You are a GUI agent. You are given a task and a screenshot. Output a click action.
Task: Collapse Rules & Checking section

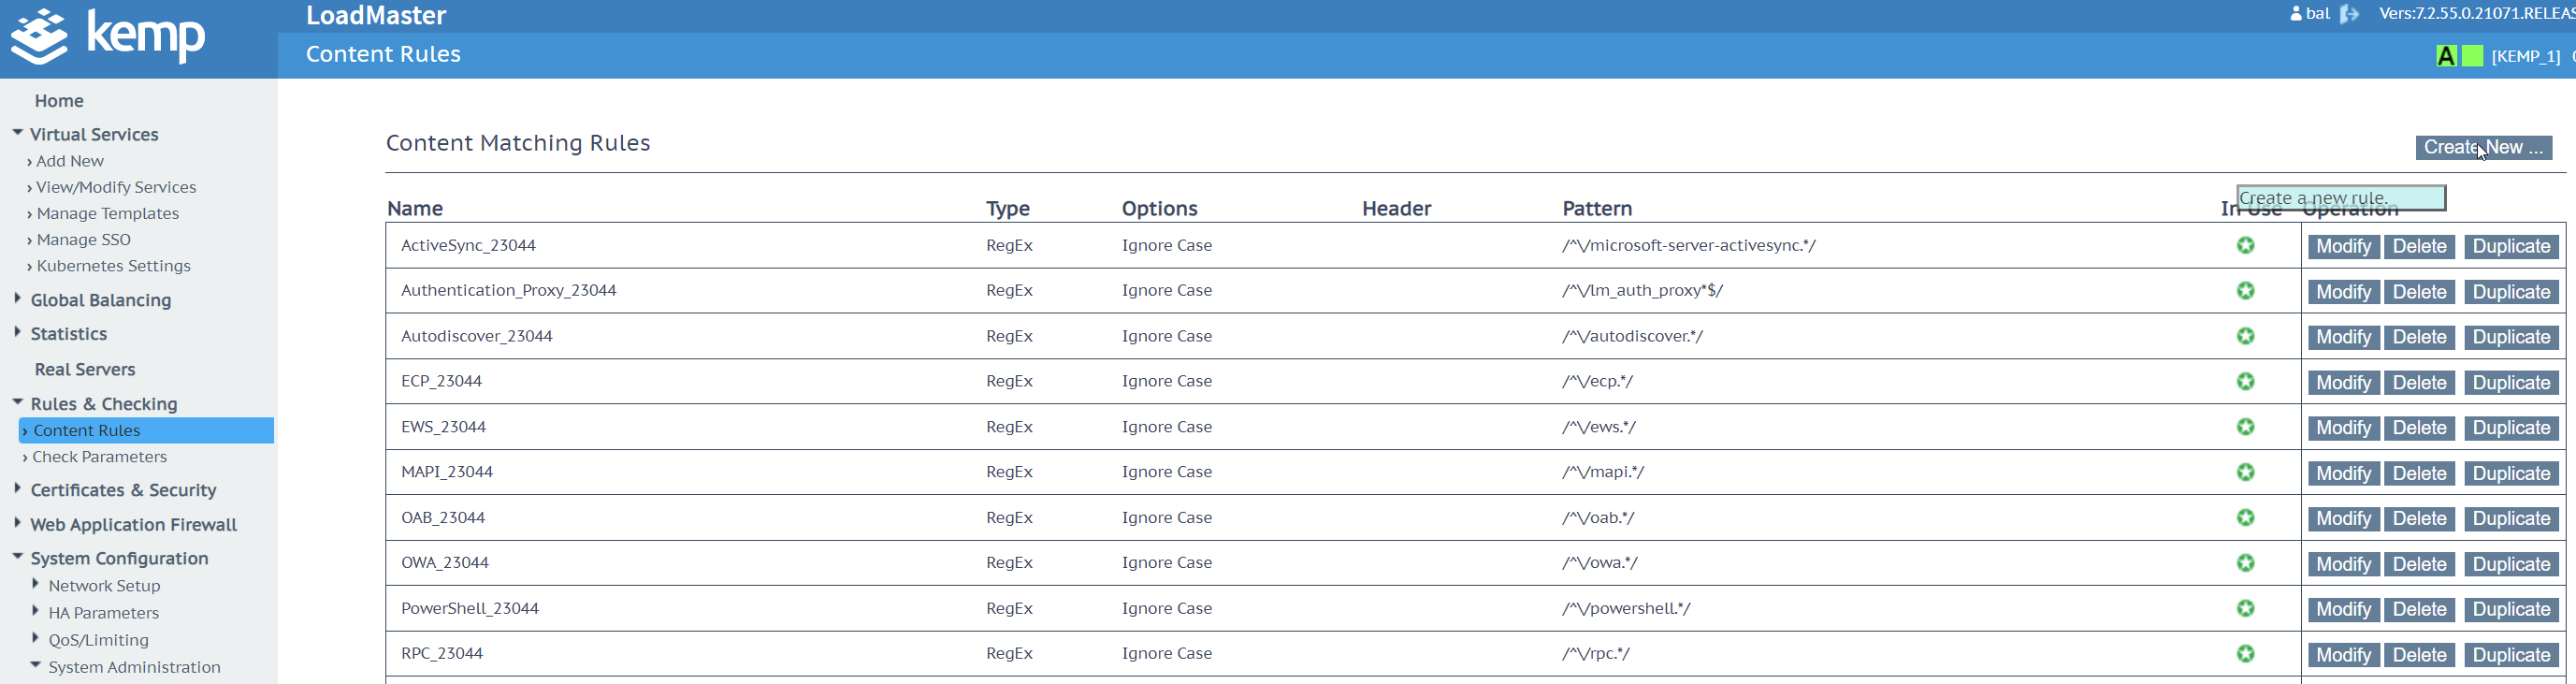tap(18, 402)
